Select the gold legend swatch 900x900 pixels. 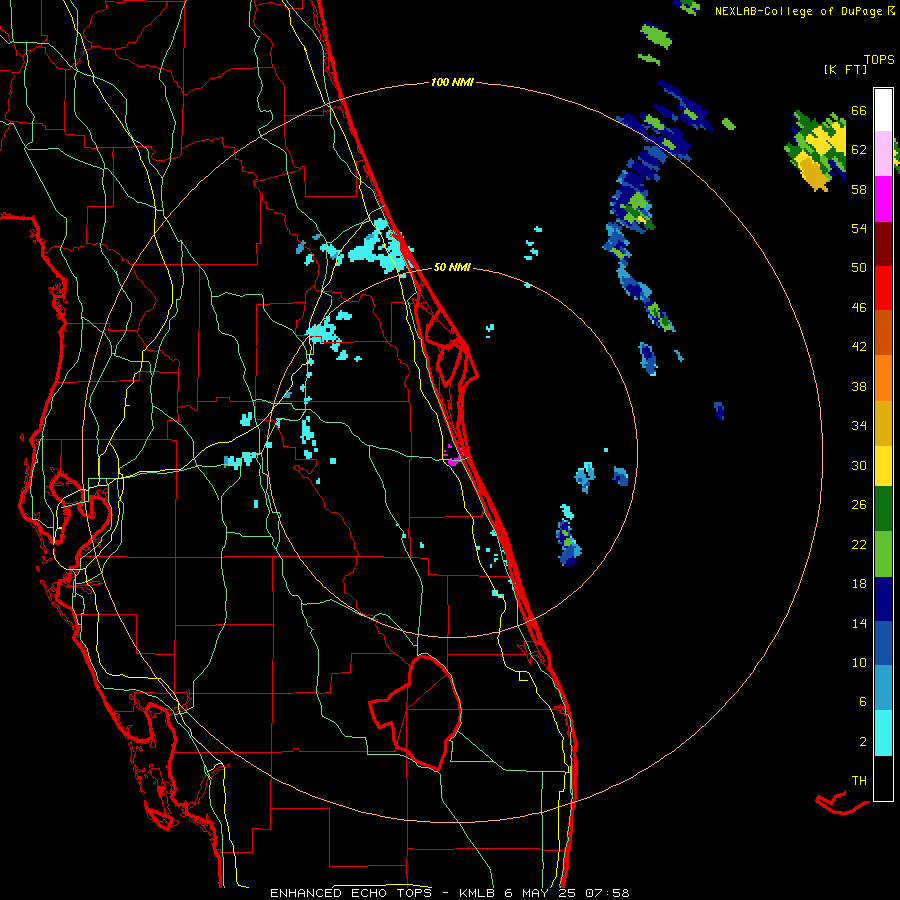click(x=883, y=423)
